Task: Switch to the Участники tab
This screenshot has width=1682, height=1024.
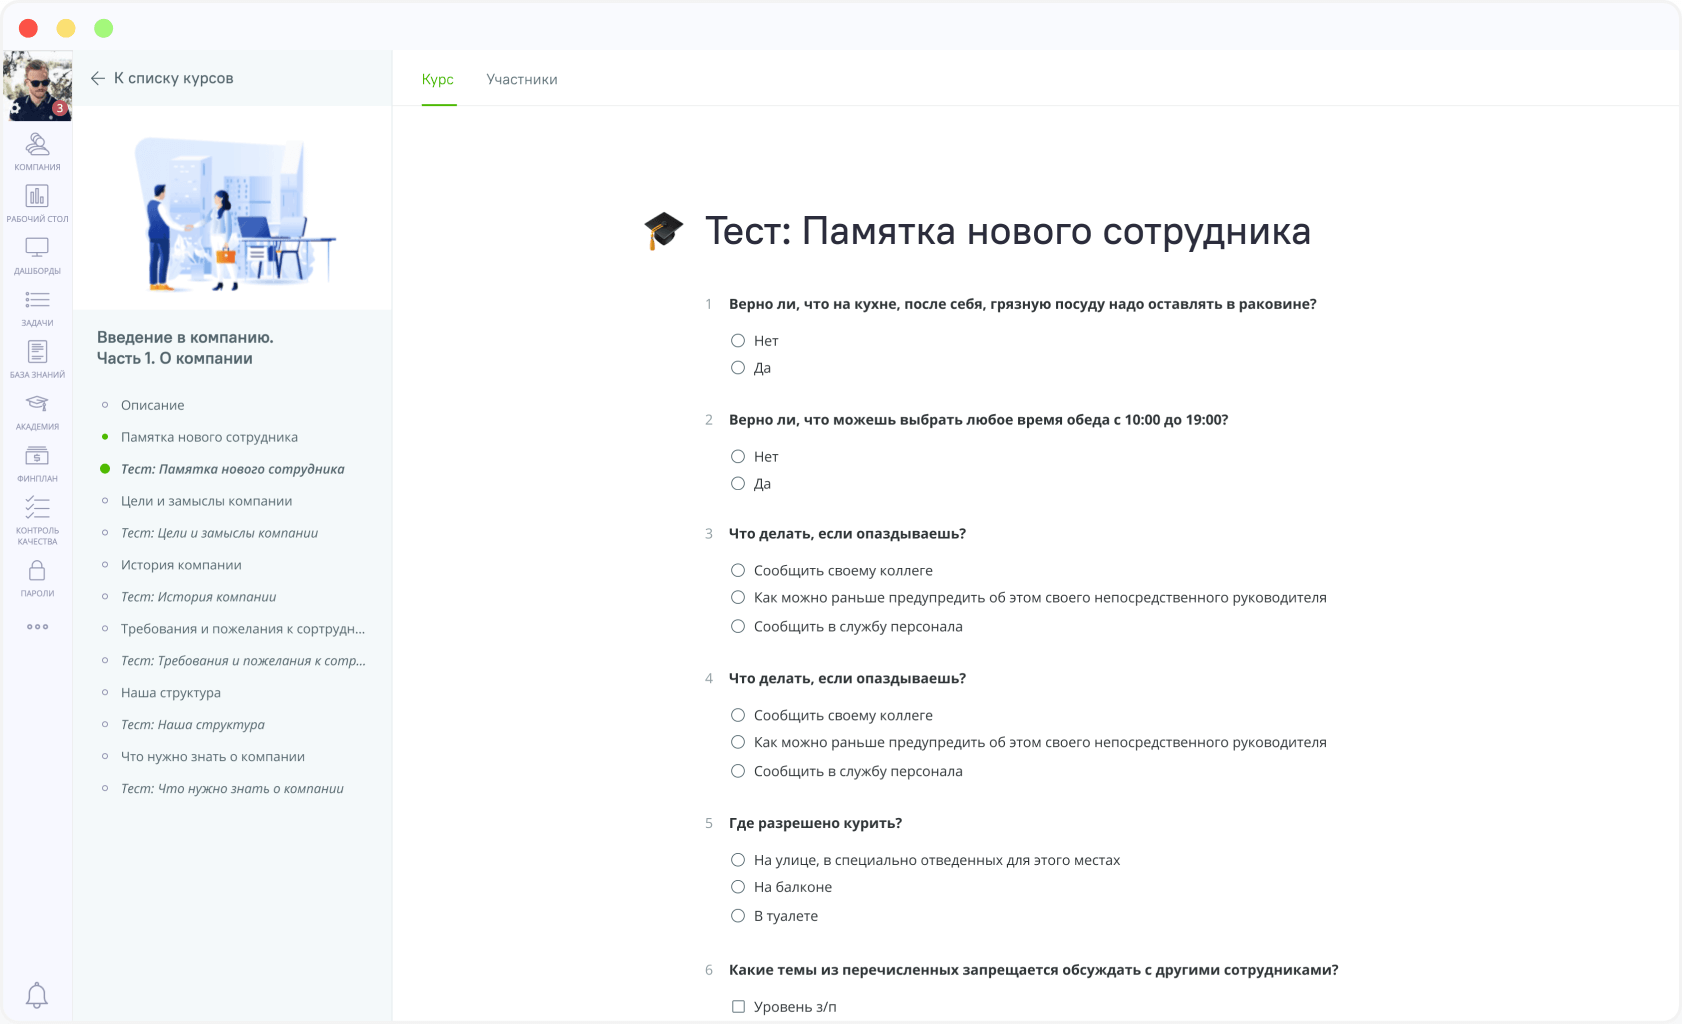Action: click(x=522, y=79)
